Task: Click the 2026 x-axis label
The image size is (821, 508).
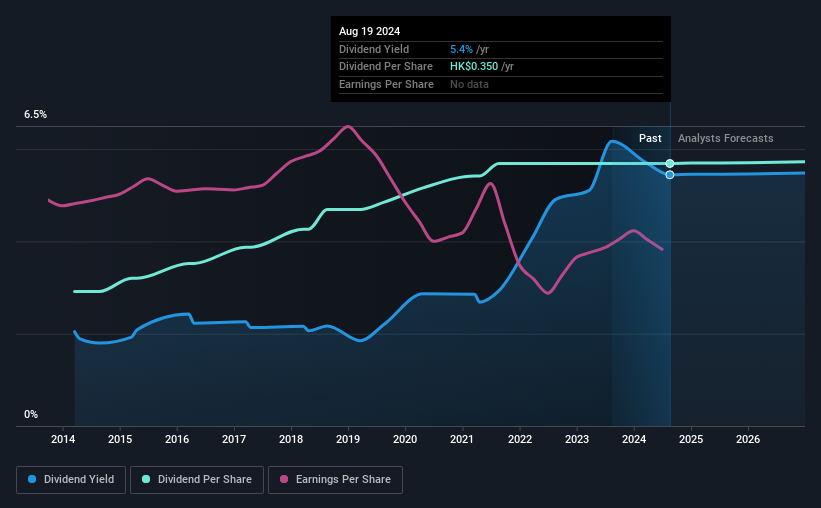Action: (x=748, y=439)
